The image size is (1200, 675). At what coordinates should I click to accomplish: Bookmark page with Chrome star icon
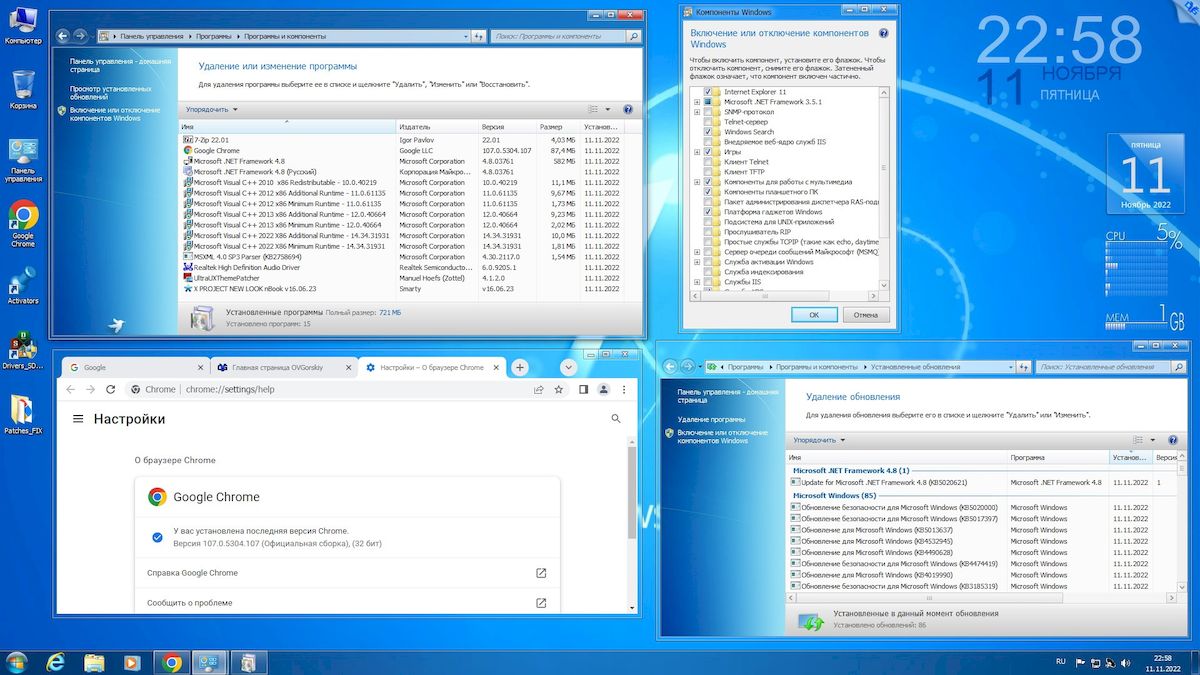pyautogui.click(x=558, y=390)
